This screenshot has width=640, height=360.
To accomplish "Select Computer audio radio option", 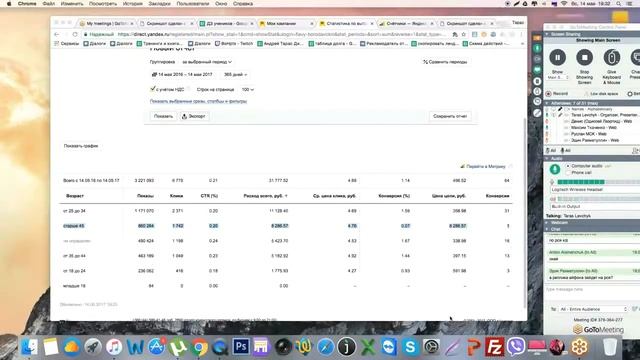I will coord(568,166).
